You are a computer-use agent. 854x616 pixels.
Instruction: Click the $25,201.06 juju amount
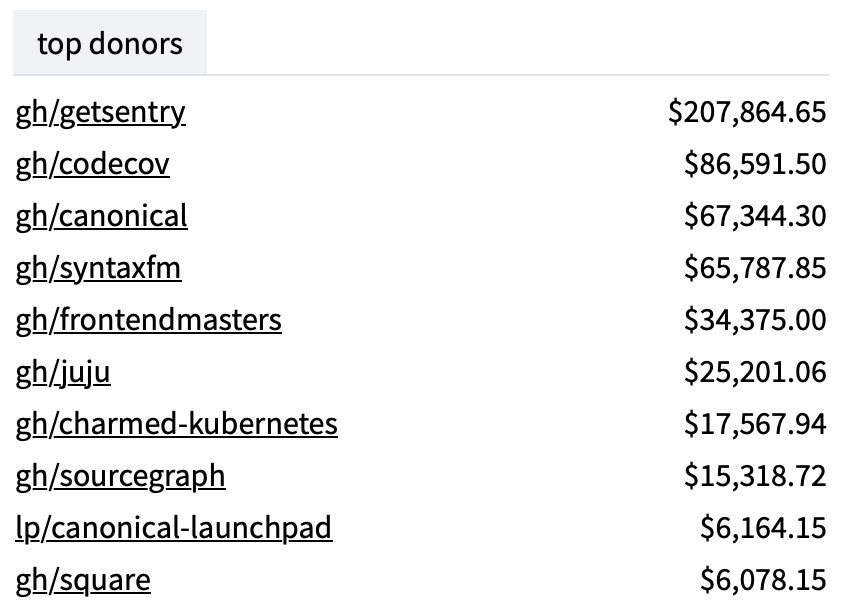tap(755, 372)
